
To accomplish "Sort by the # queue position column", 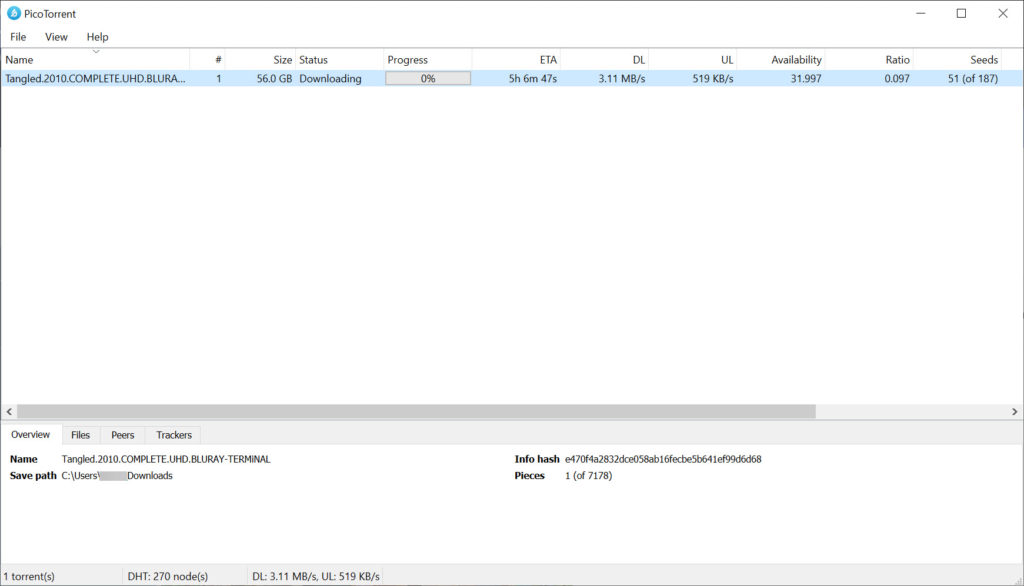I will coord(208,59).
